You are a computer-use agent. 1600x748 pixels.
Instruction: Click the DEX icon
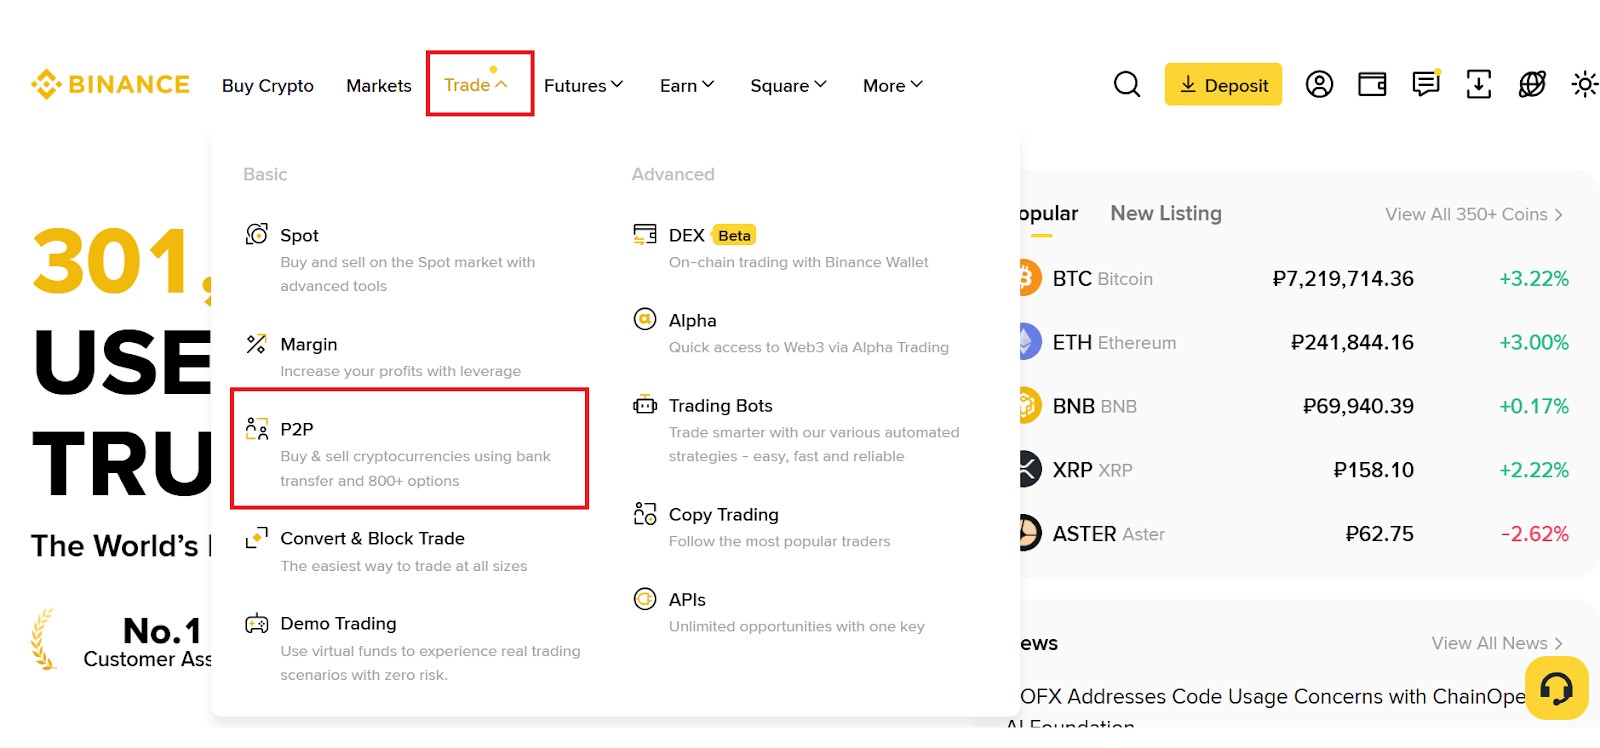(x=645, y=234)
